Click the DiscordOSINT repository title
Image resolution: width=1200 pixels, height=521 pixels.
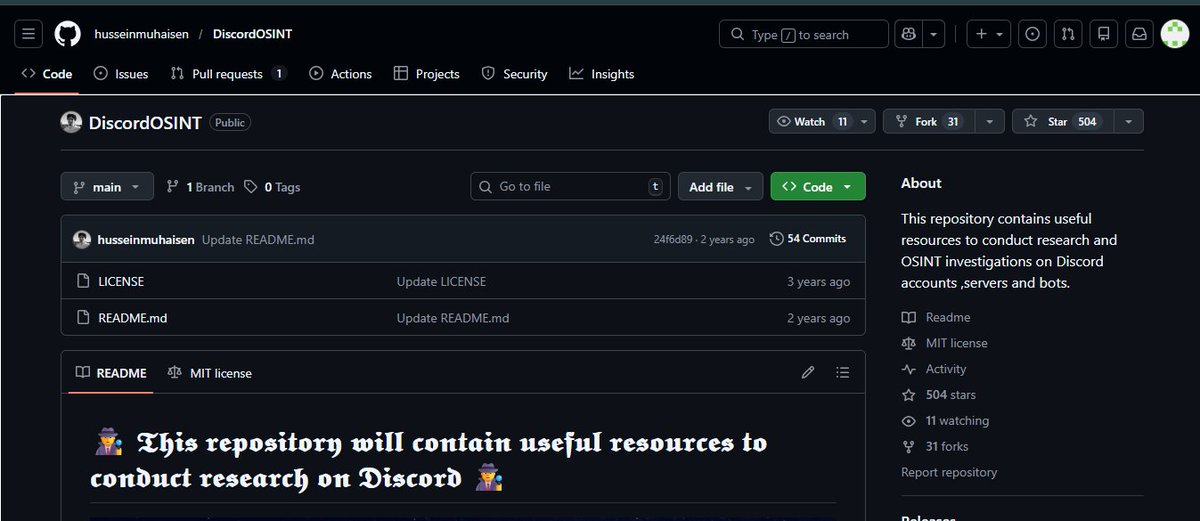point(145,122)
